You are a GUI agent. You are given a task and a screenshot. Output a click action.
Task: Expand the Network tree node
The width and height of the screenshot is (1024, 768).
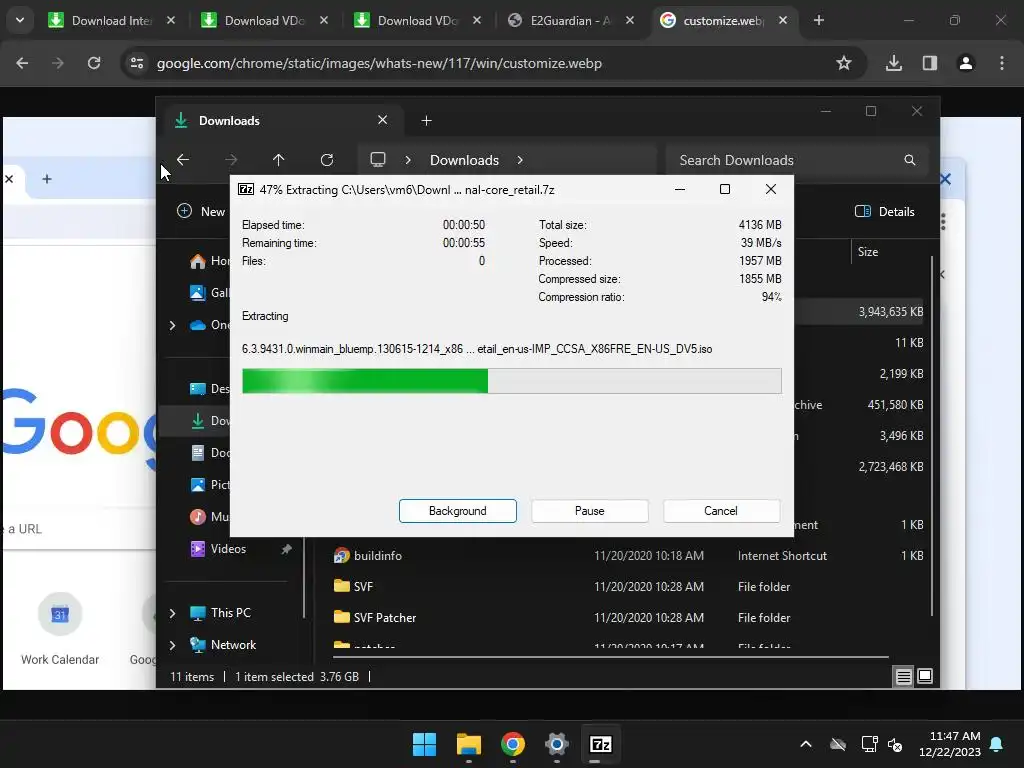tap(172, 645)
